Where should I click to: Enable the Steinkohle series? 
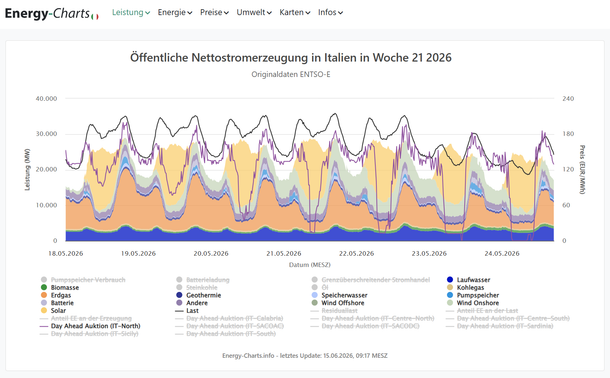(x=196, y=287)
